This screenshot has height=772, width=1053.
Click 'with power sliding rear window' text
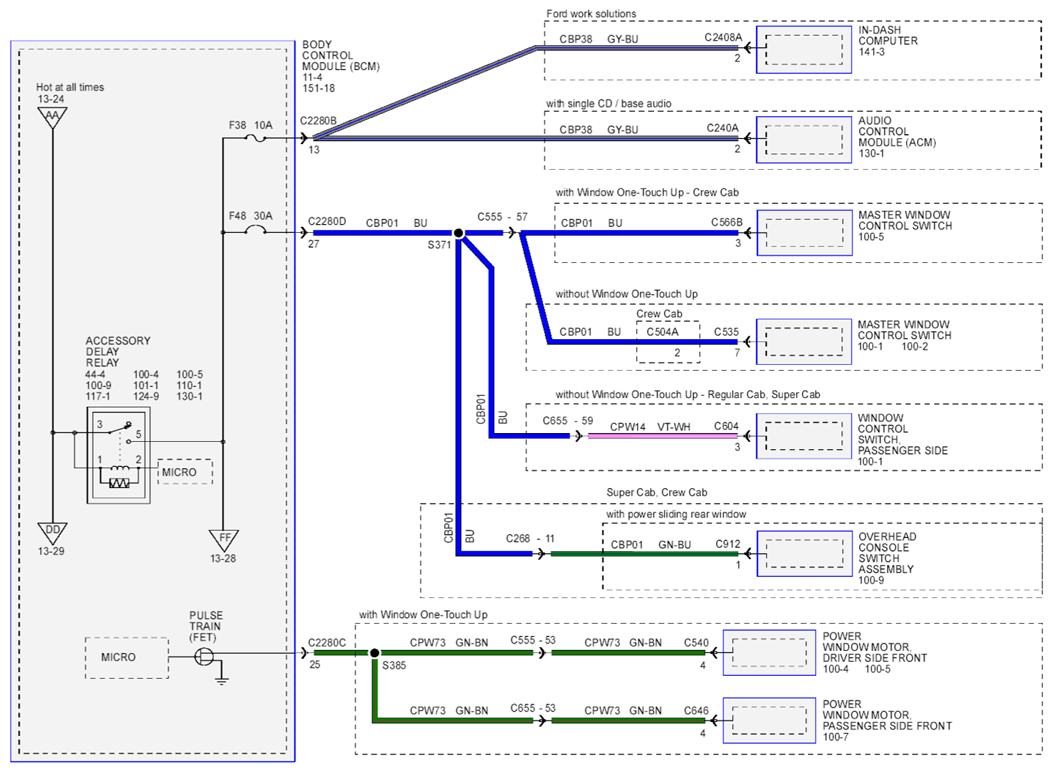[676, 514]
